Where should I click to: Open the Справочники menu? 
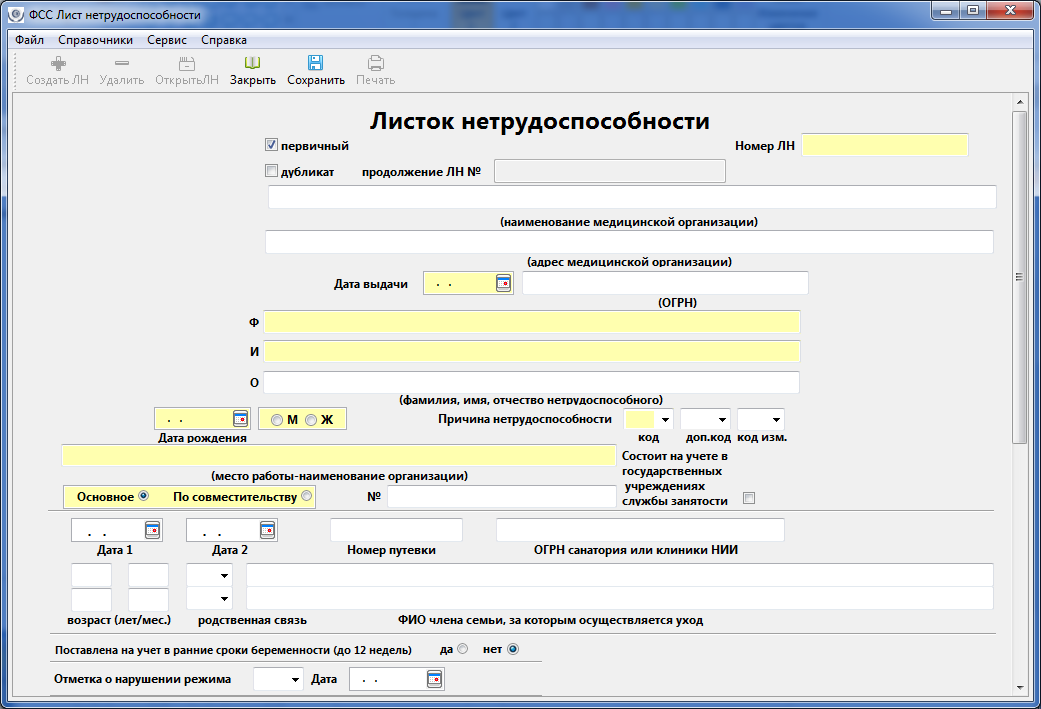point(96,40)
